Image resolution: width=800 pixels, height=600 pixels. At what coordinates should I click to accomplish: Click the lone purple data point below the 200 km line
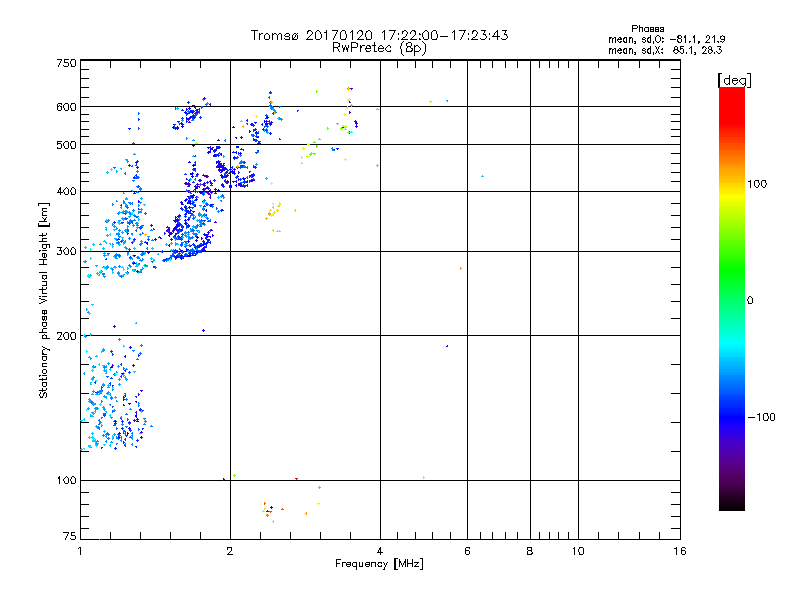447,346
